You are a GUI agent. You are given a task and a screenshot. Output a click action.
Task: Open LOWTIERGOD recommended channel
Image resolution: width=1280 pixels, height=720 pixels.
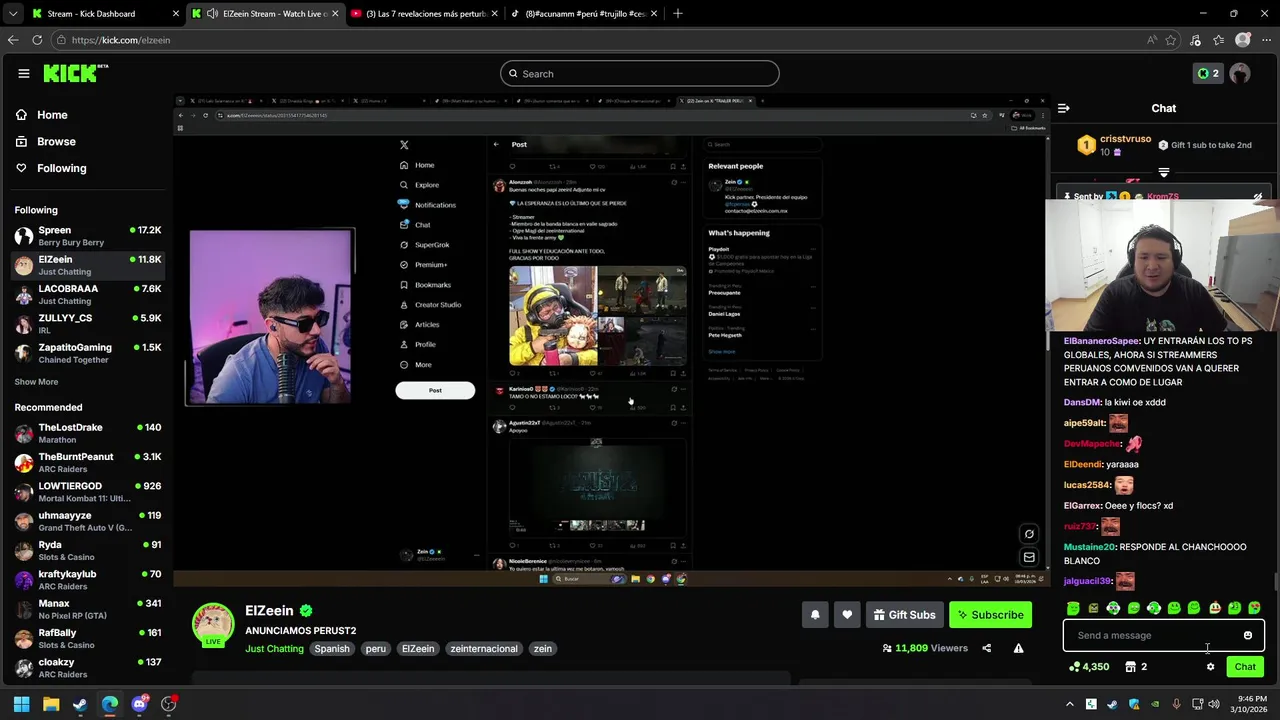pyautogui.click(x=88, y=492)
